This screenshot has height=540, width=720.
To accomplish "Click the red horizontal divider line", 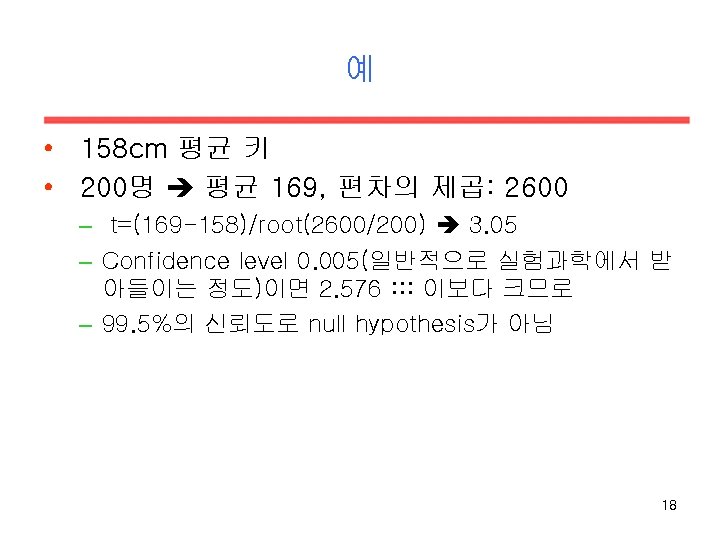I will pos(366,120).
